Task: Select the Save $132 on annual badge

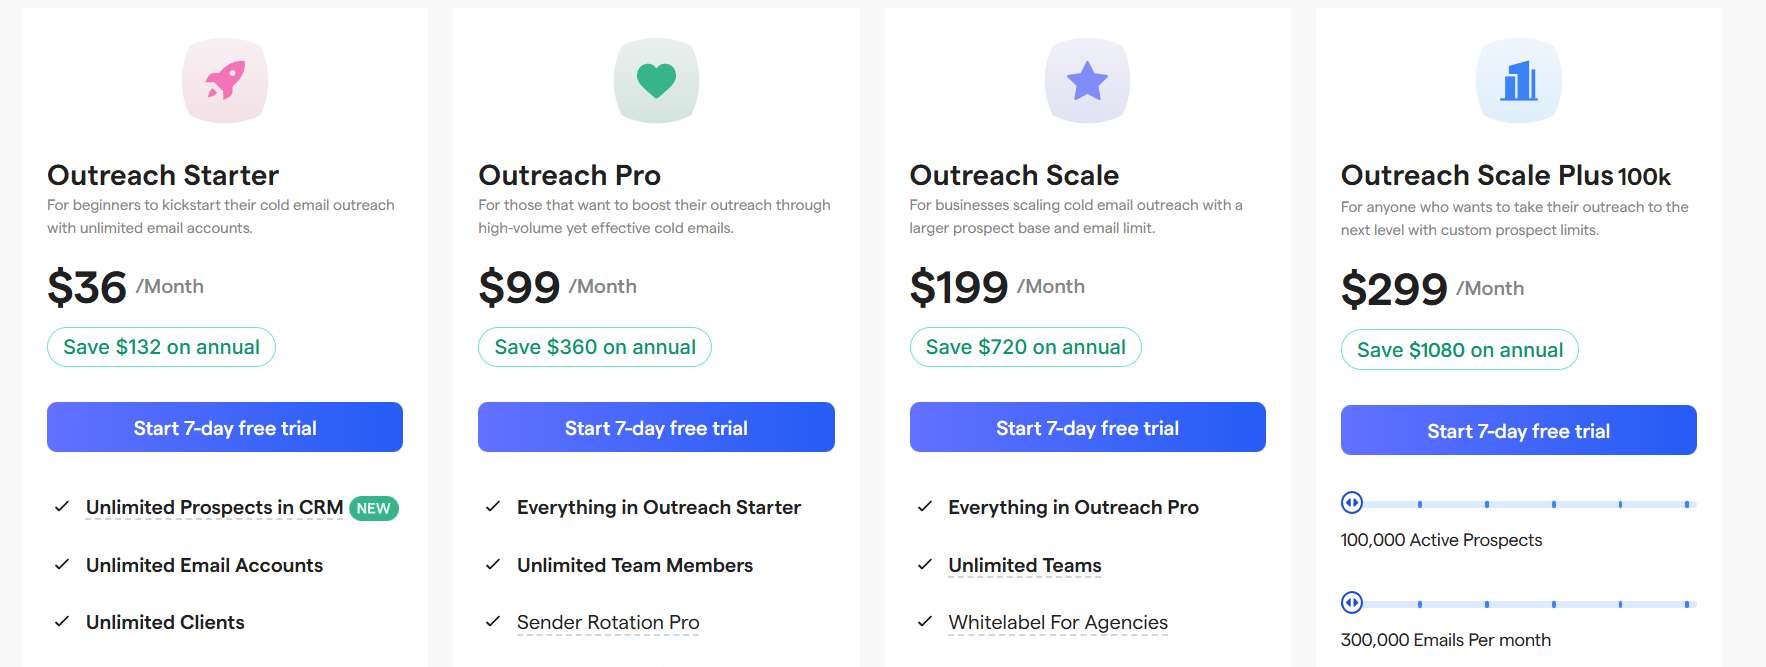Action: [160, 347]
